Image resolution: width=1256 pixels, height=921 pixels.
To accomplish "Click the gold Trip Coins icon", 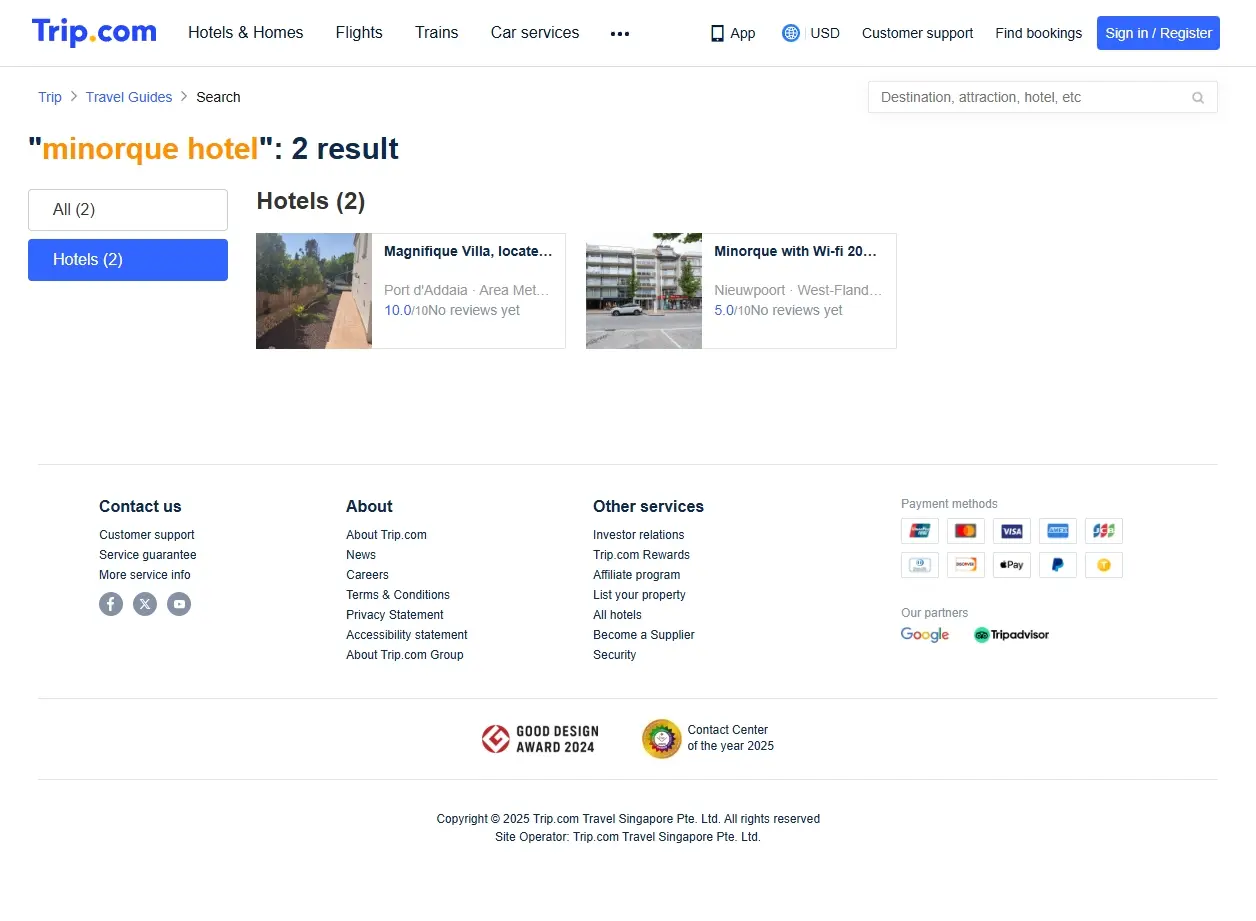I will coord(1104,565).
